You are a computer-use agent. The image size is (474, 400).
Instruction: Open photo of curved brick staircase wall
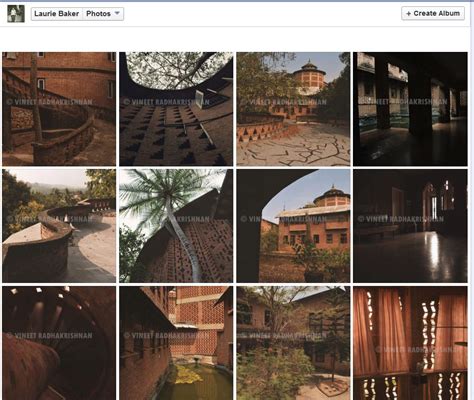point(59,109)
